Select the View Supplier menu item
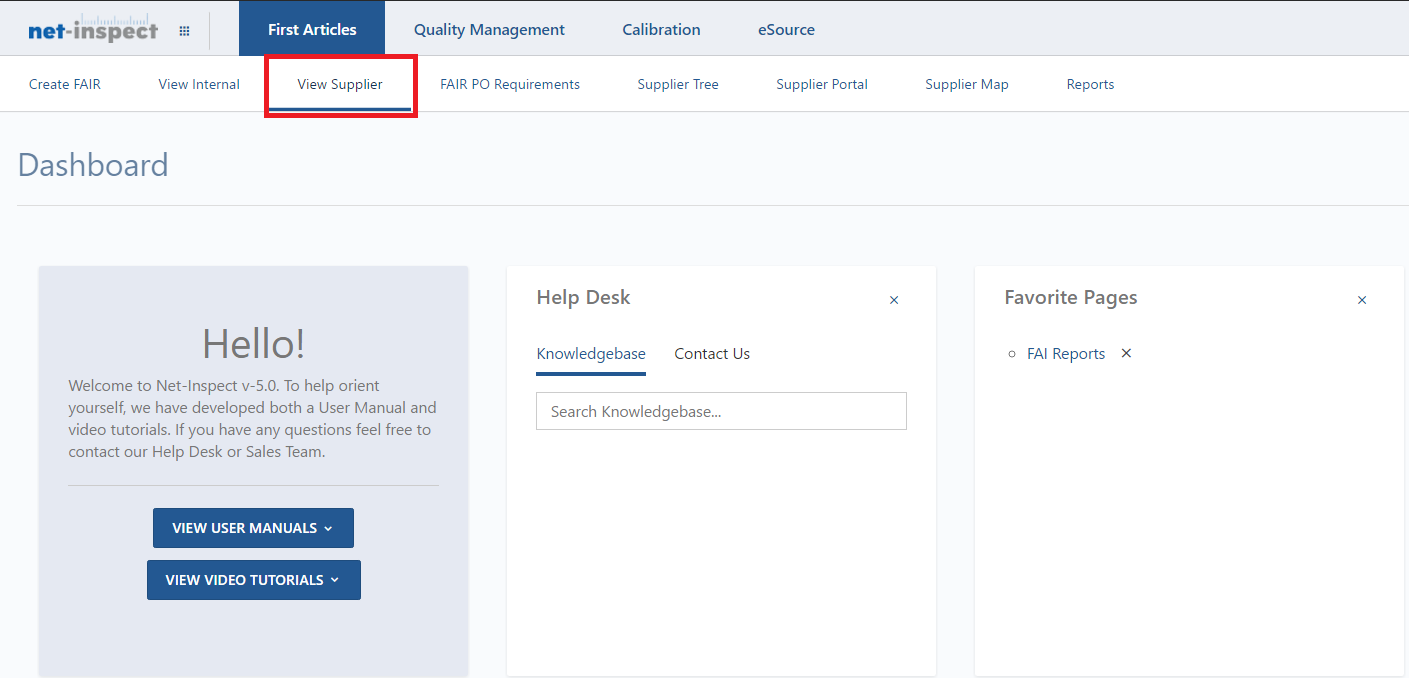This screenshot has width=1409, height=678. pyautogui.click(x=340, y=84)
